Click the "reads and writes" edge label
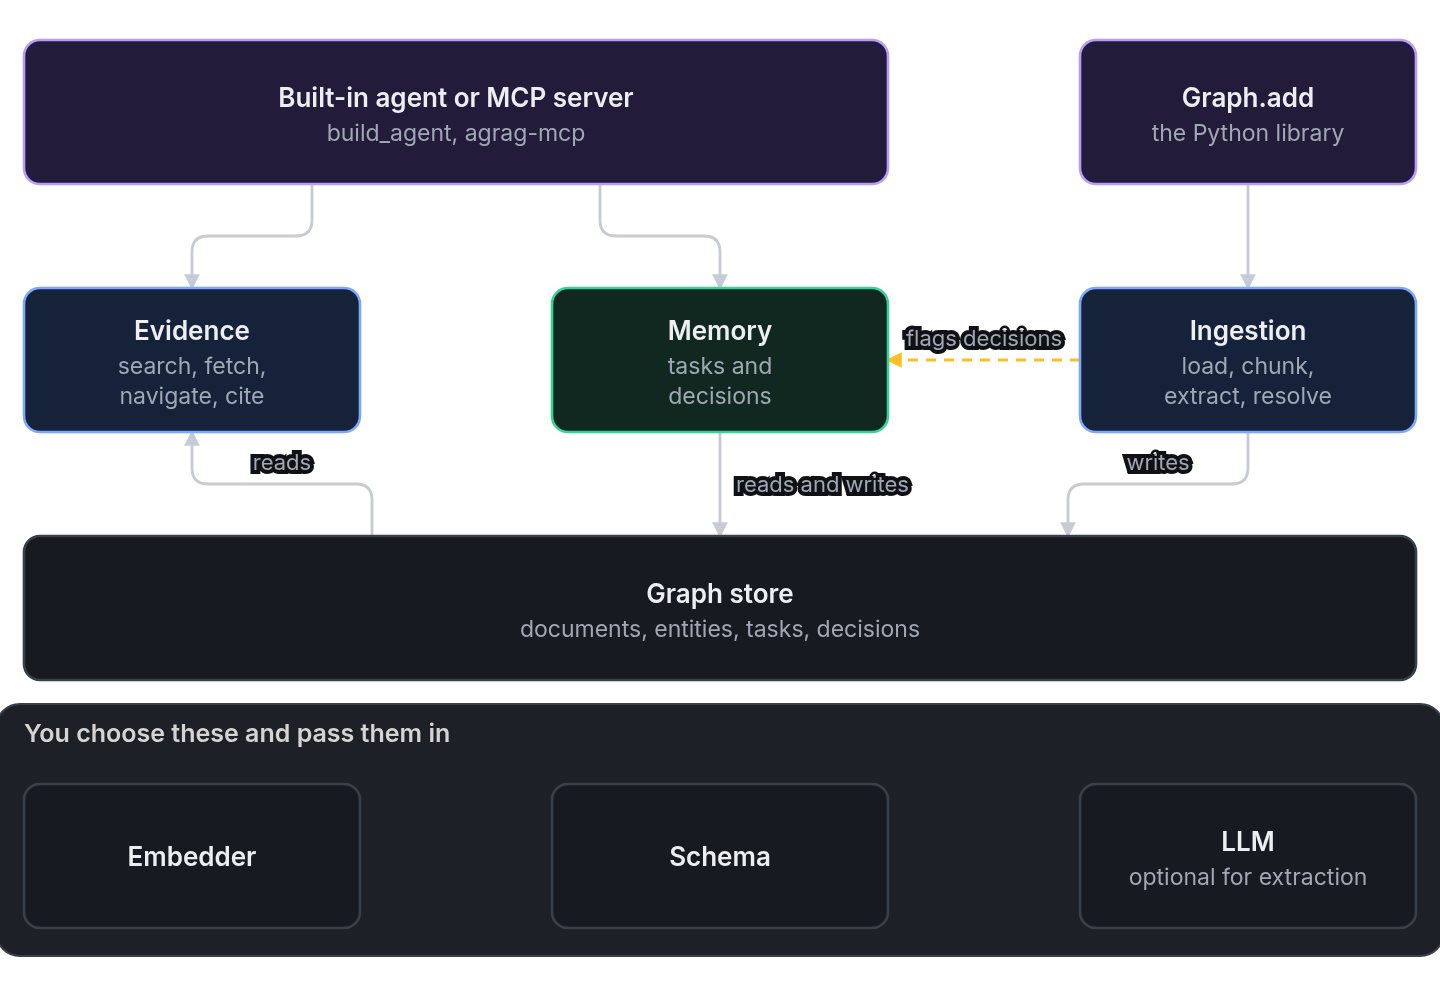The image size is (1440, 996). point(822,484)
